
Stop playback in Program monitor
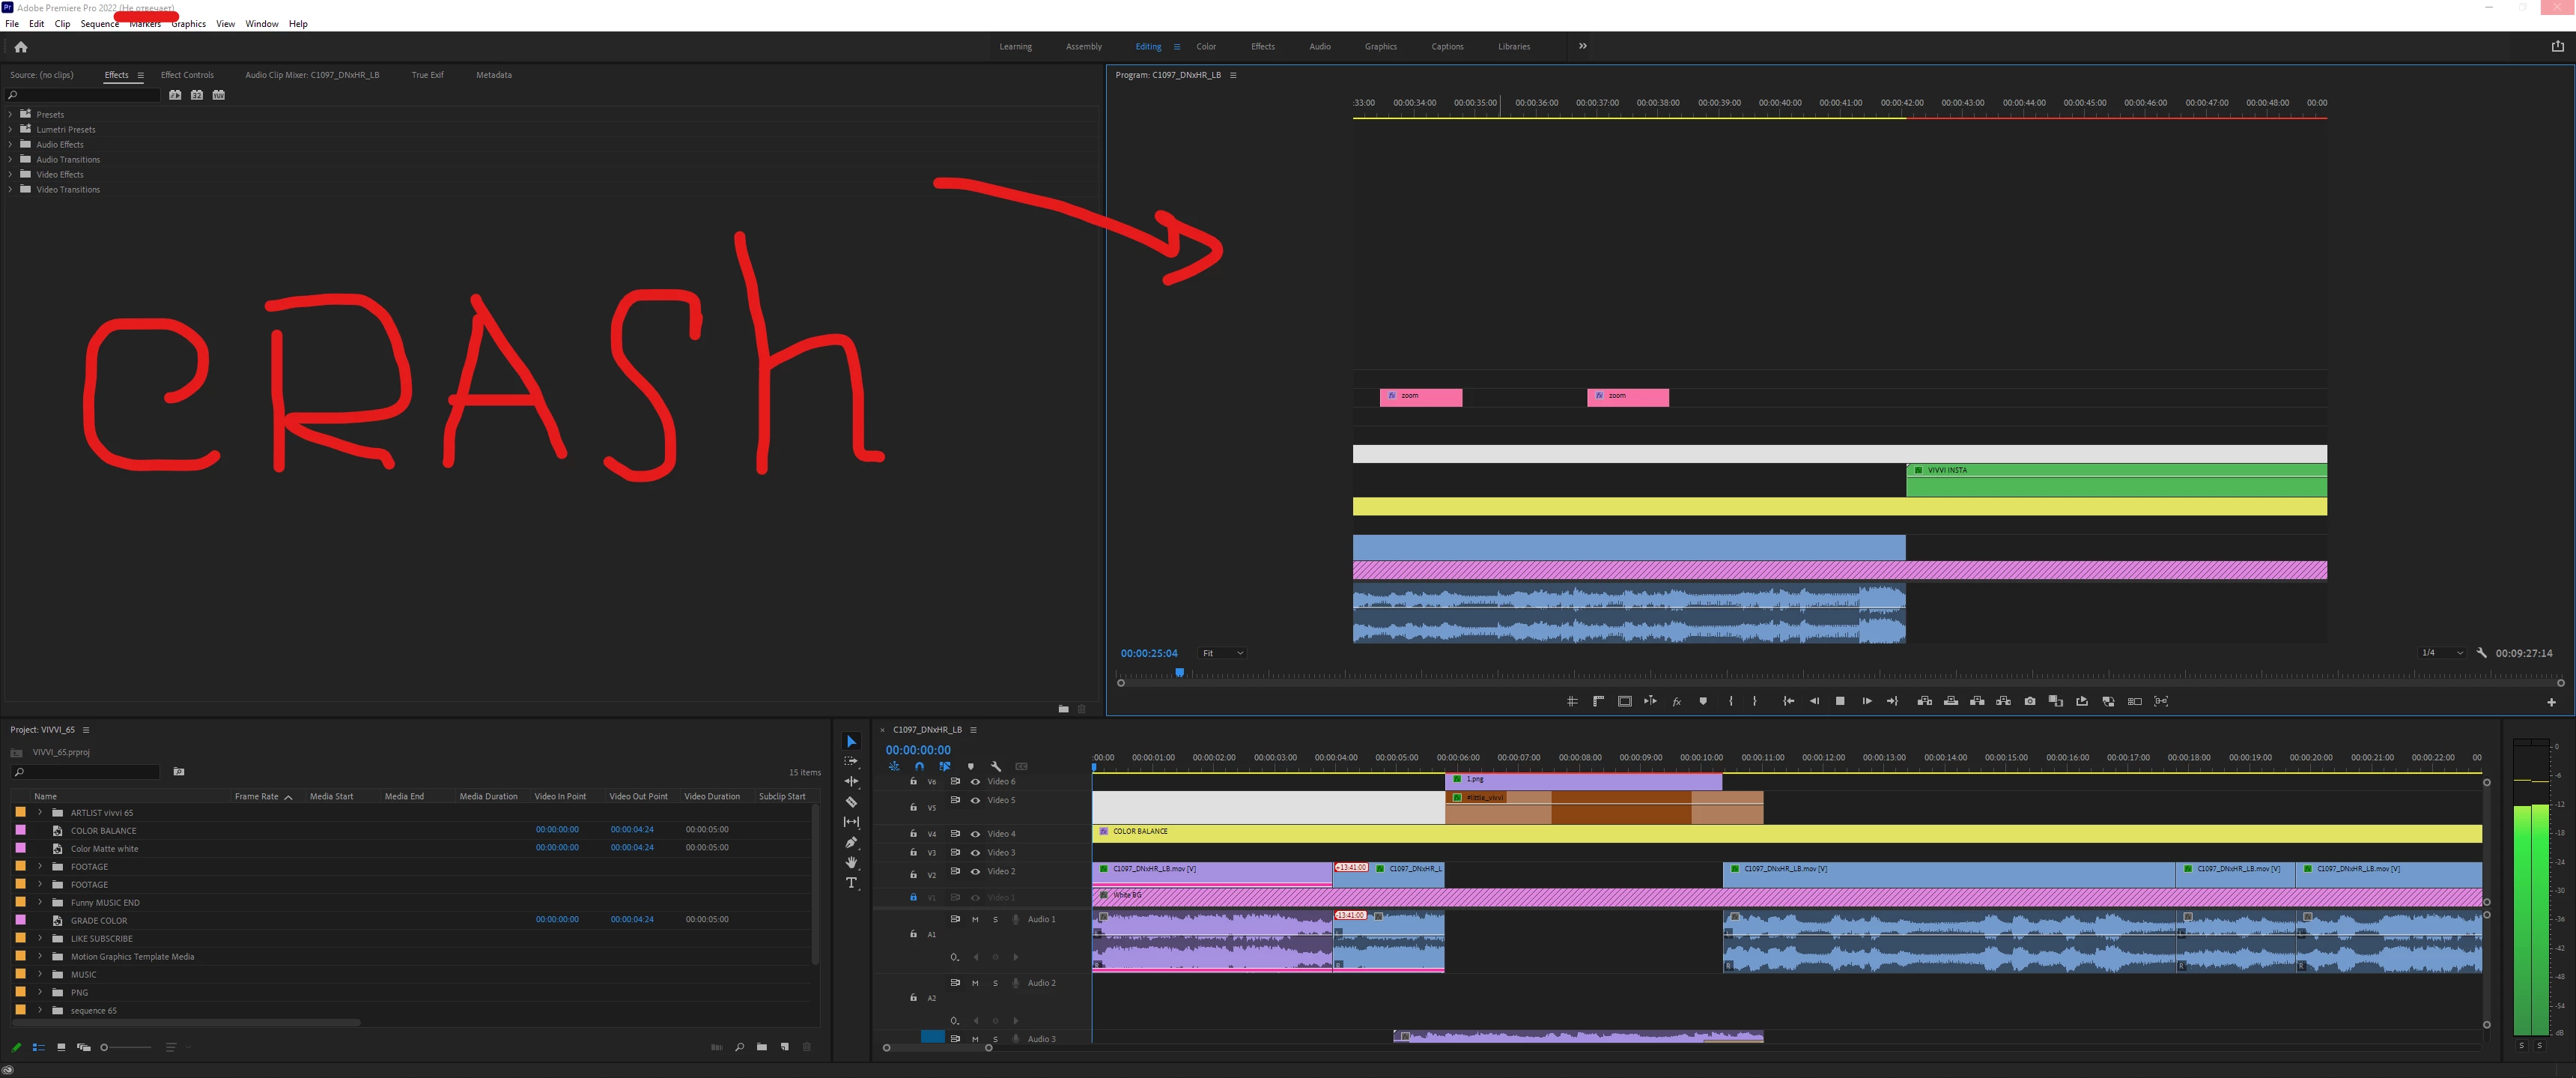(x=1840, y=701)
